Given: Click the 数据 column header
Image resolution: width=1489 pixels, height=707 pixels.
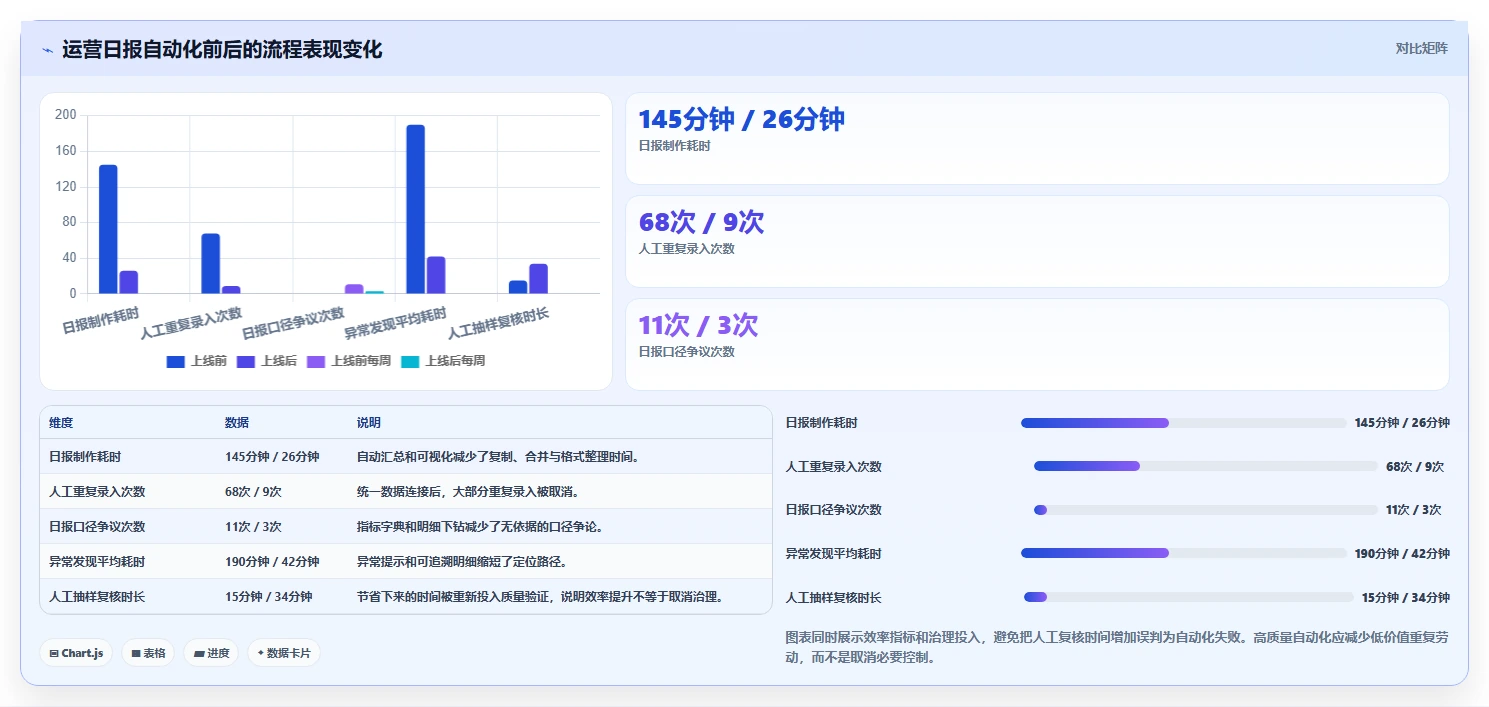Looking at the screenshot, I should pyautogui.click(x=237, y=423).
